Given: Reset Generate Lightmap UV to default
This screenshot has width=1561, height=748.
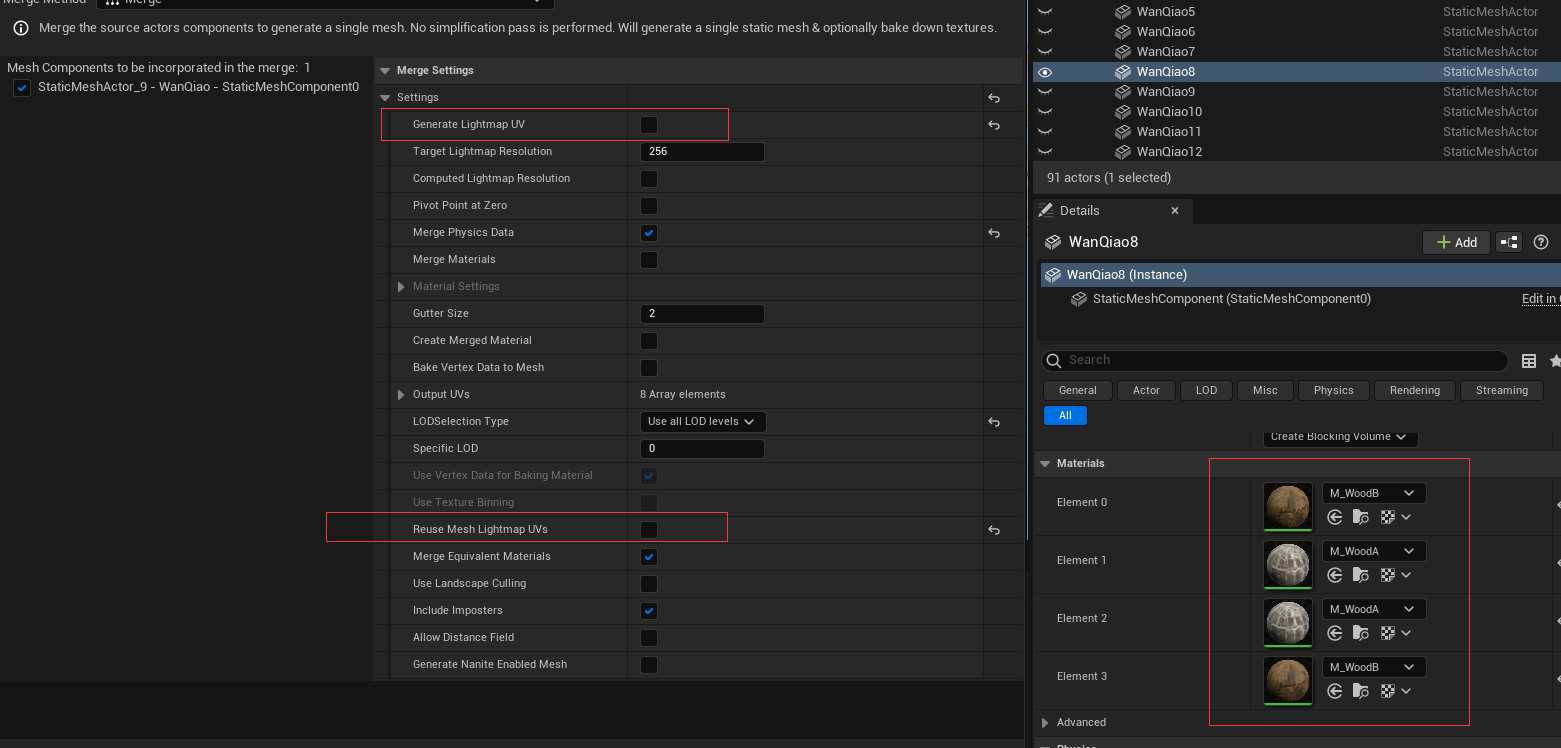Looking at the screenshot, I should (994, 125).
